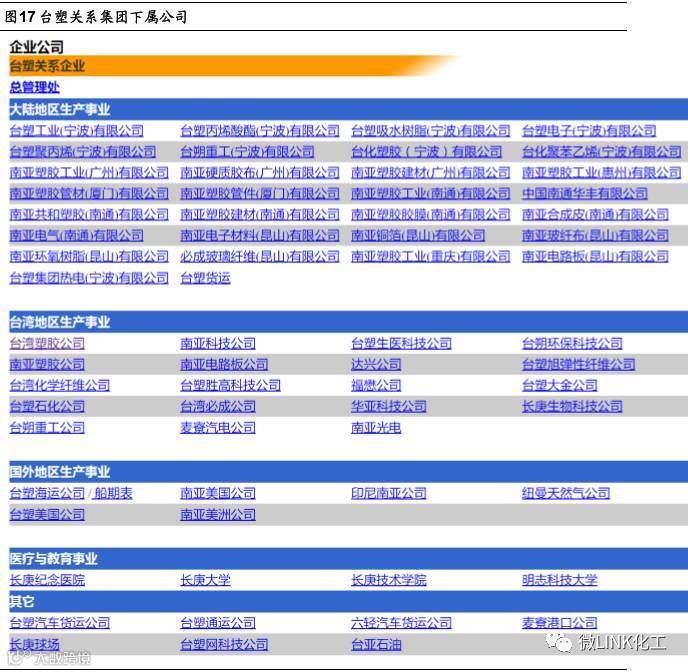Open 台塑吸水树脂(宁波)有限公司 link

430,131
